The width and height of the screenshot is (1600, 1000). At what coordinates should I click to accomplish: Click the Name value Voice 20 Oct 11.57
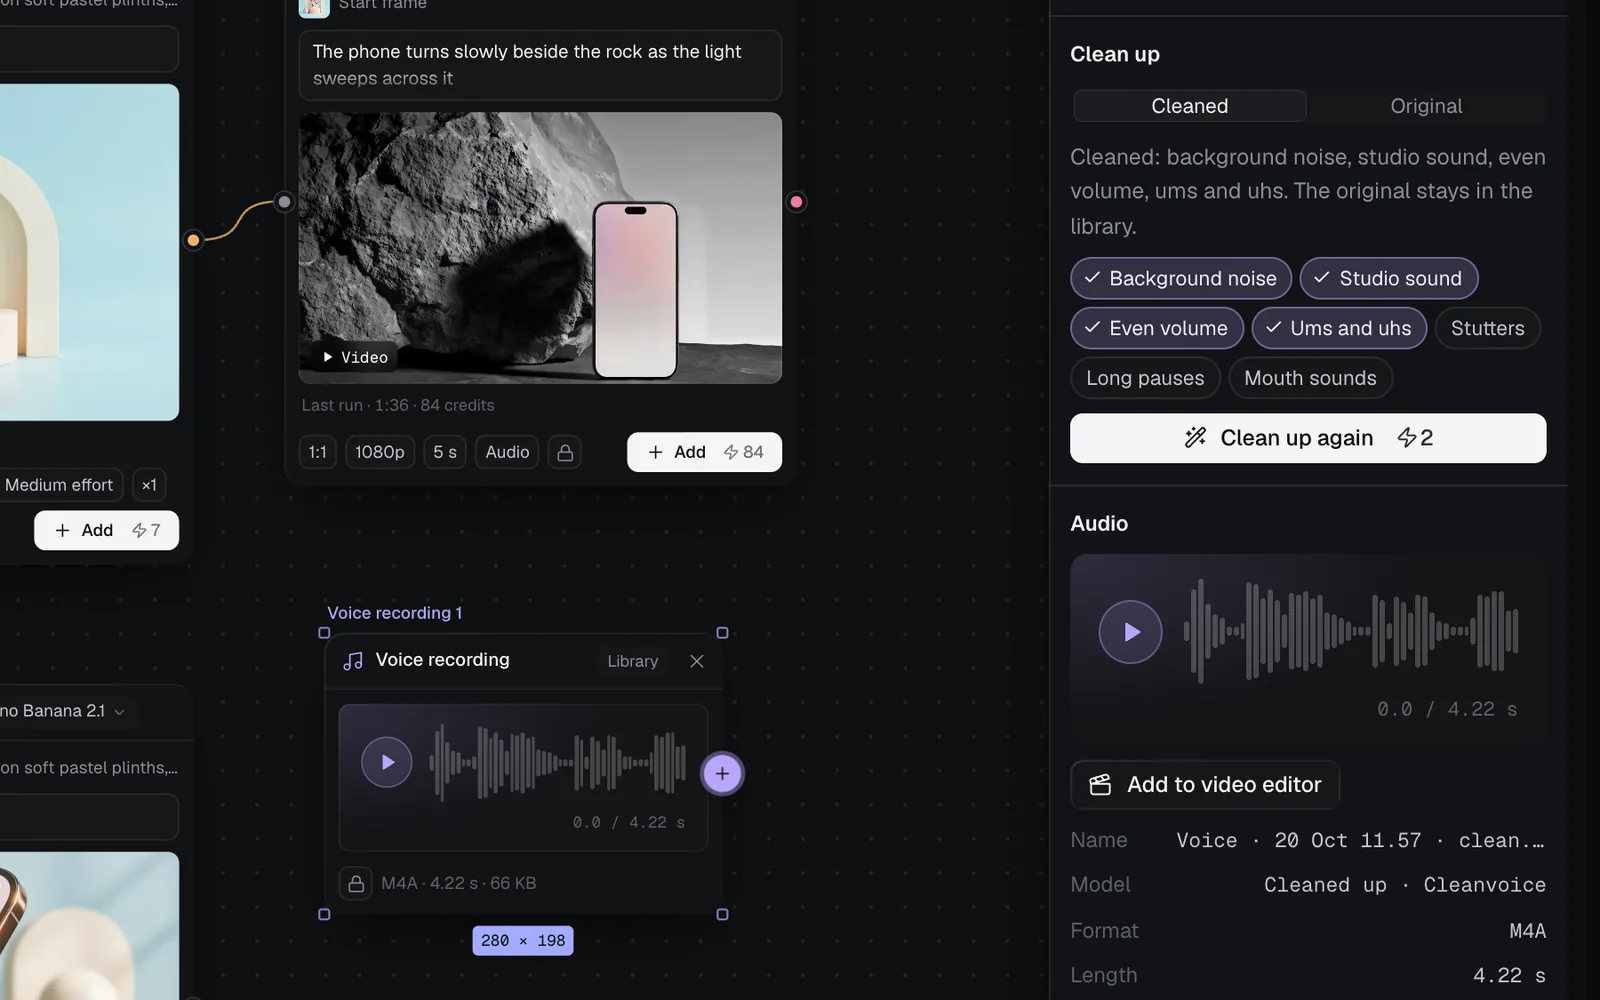[1360, 840]
